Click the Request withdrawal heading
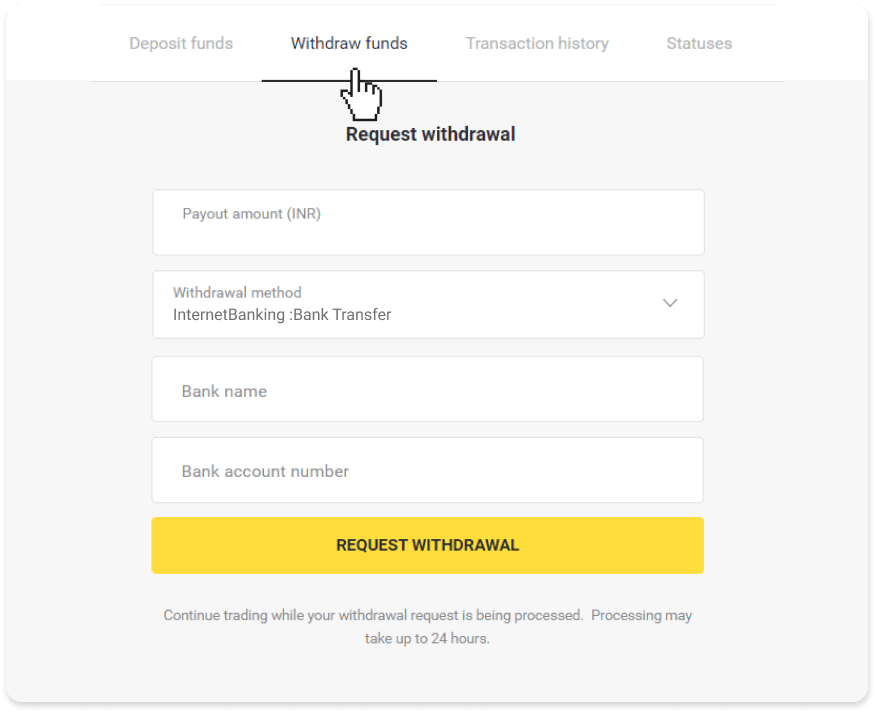Image resolution: width=876 pixels, height=713 pixels. (x=430, y=134)
